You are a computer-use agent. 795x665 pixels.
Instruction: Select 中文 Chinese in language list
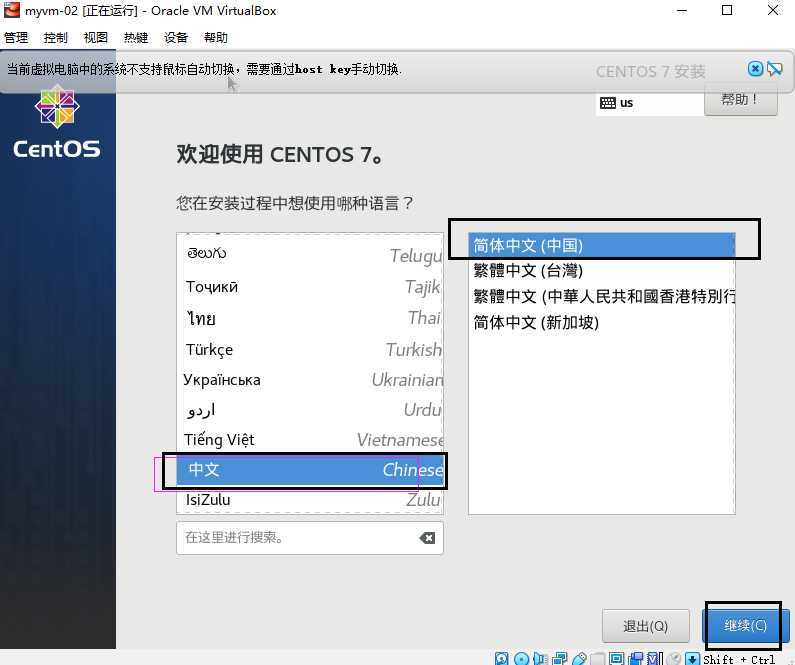coord(310,470)
